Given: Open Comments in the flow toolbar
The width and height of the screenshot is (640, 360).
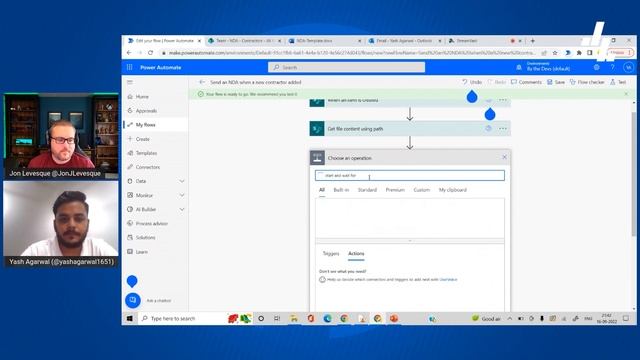Looking at the screenshot, I should (x=526, y=82).
